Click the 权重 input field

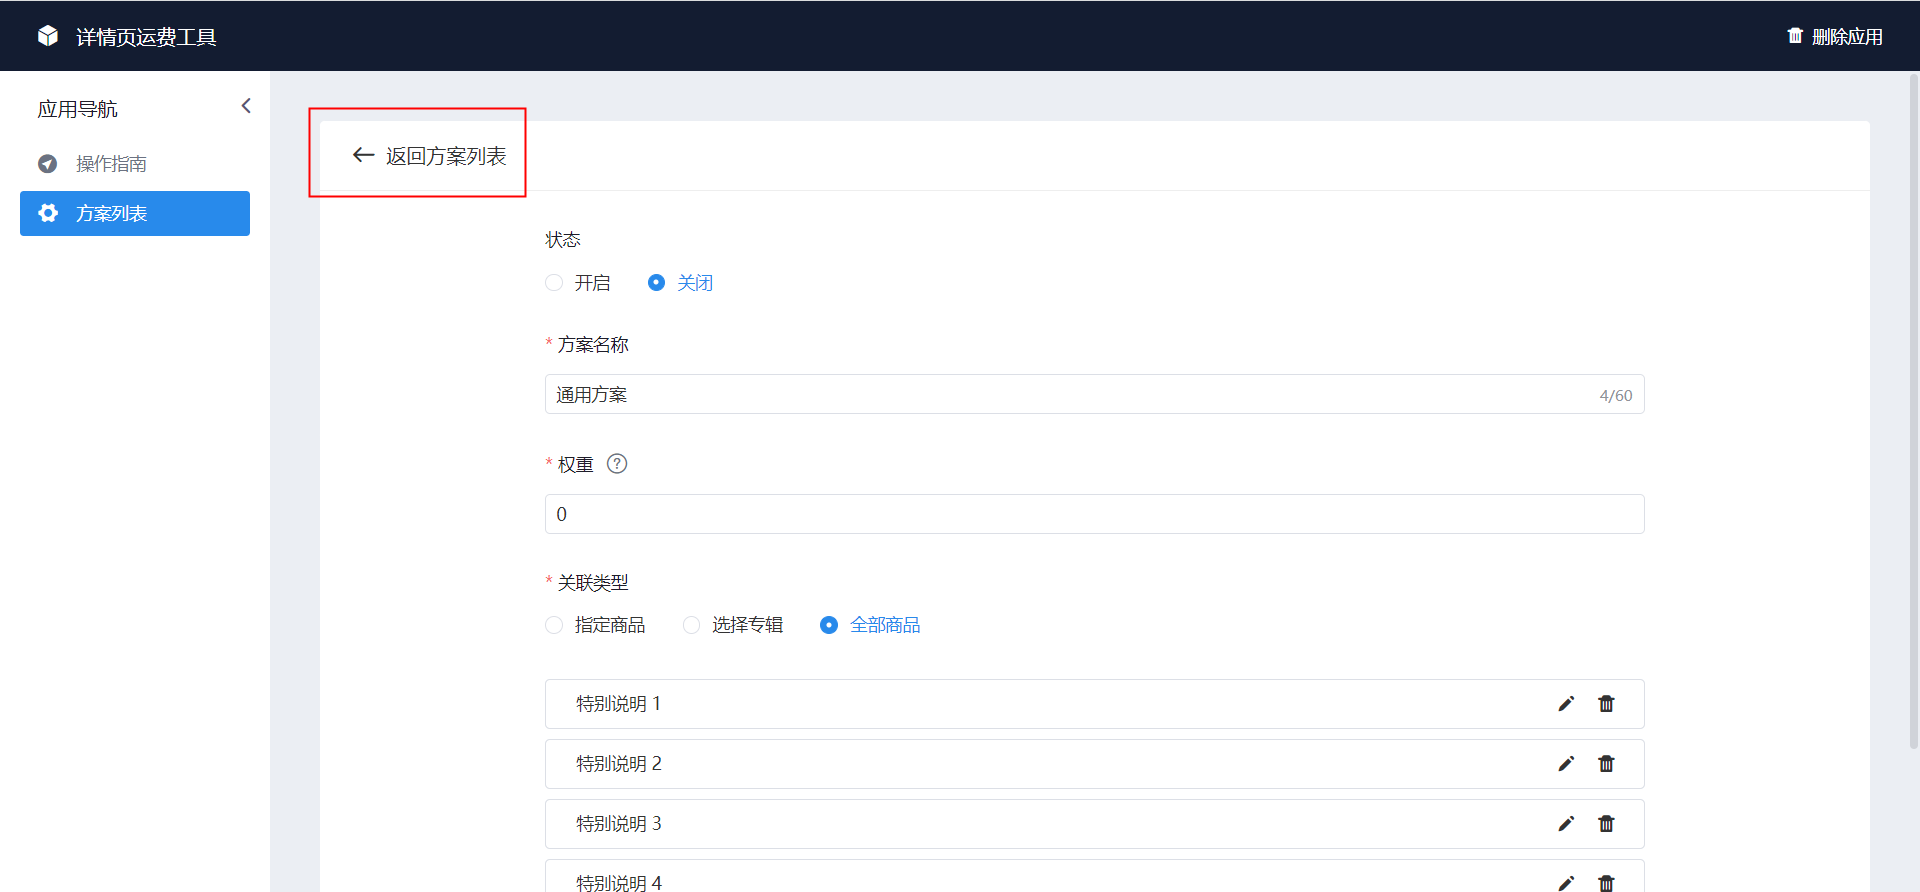(1094, 514)
